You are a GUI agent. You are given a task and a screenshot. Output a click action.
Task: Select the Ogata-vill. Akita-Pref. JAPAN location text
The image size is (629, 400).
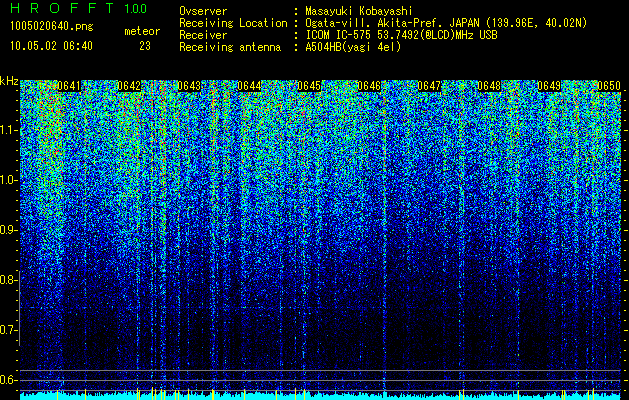446,23
